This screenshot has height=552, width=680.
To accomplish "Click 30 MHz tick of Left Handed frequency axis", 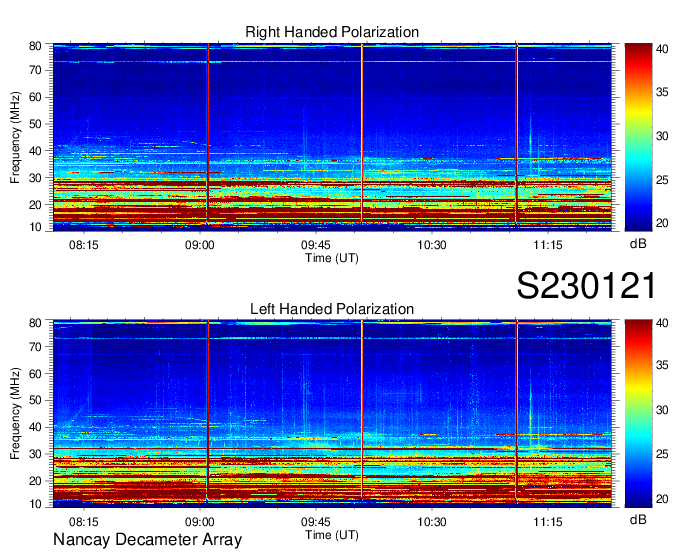I will [35, 454].
